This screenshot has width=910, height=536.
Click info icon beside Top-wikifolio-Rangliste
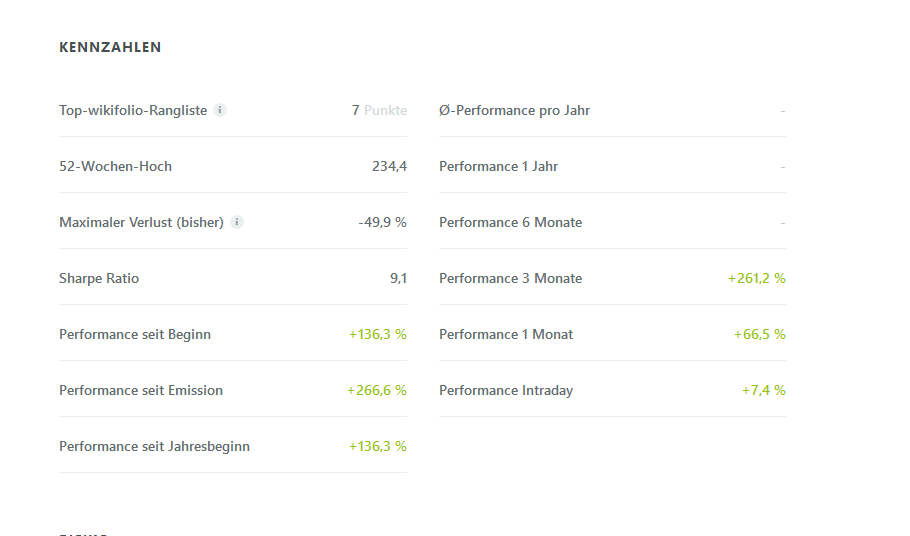pos(220,110)
